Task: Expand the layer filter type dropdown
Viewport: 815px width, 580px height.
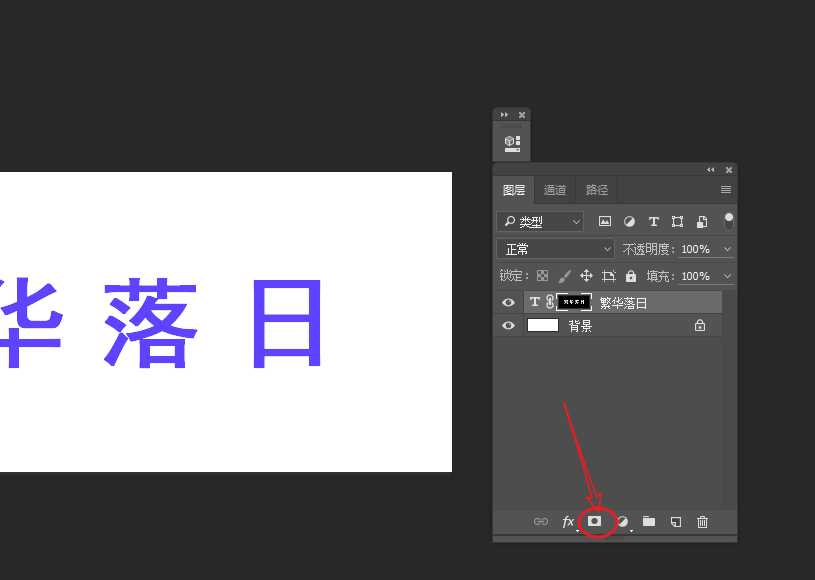Action: 576,221
